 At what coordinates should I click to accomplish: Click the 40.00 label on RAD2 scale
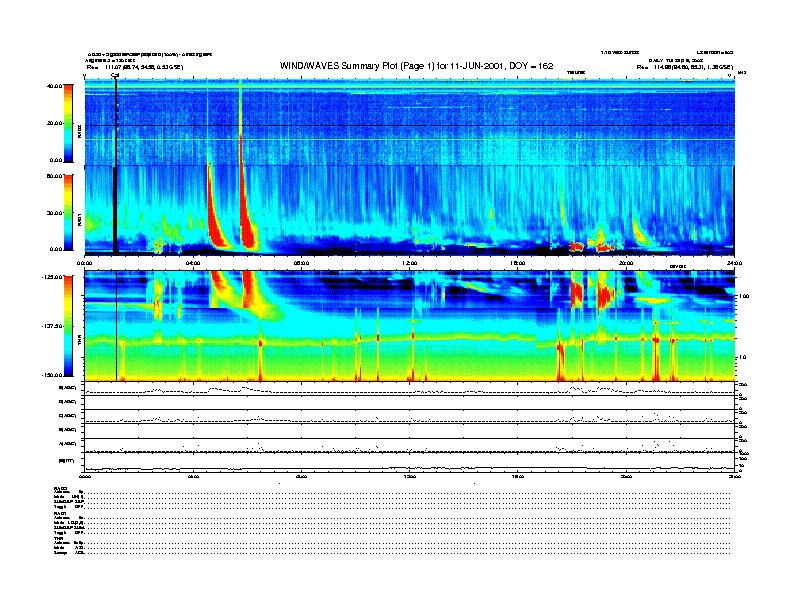tap(54, 86)
